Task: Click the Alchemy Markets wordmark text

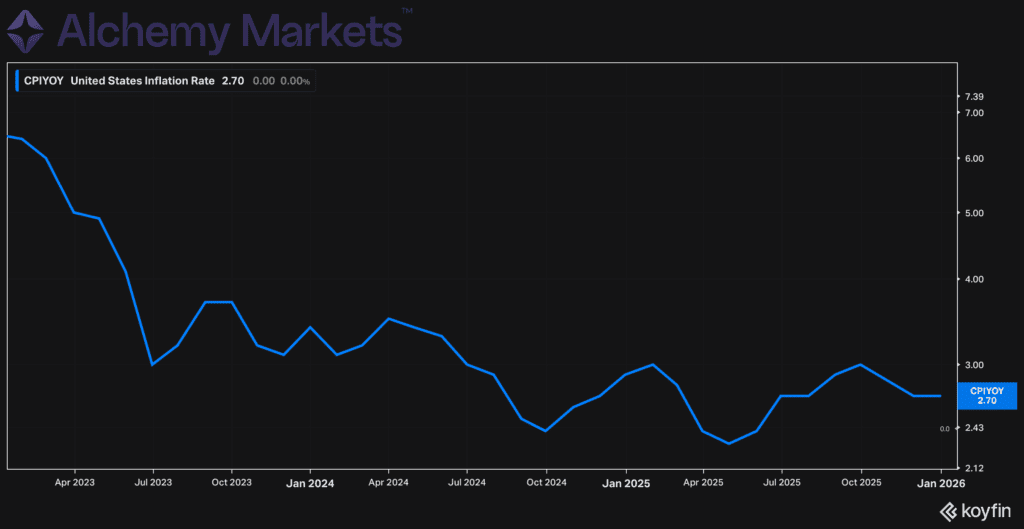Action: (229, 31)
